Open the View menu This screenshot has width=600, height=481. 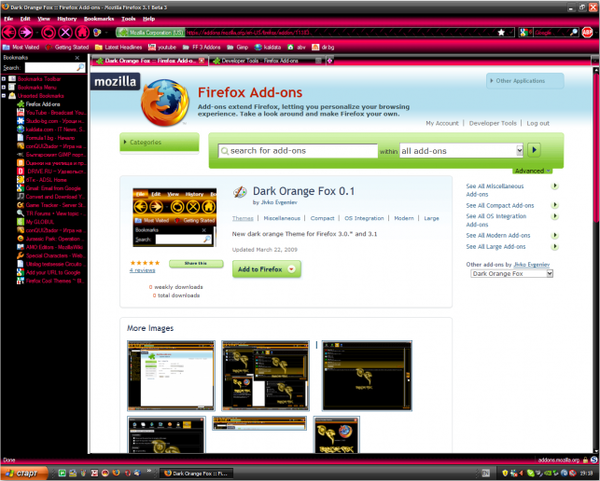coord(44,19)
